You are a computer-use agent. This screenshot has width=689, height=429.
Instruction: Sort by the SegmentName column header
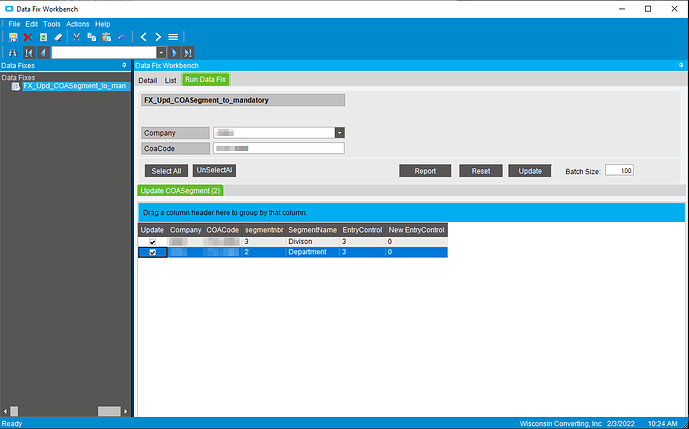312,230
